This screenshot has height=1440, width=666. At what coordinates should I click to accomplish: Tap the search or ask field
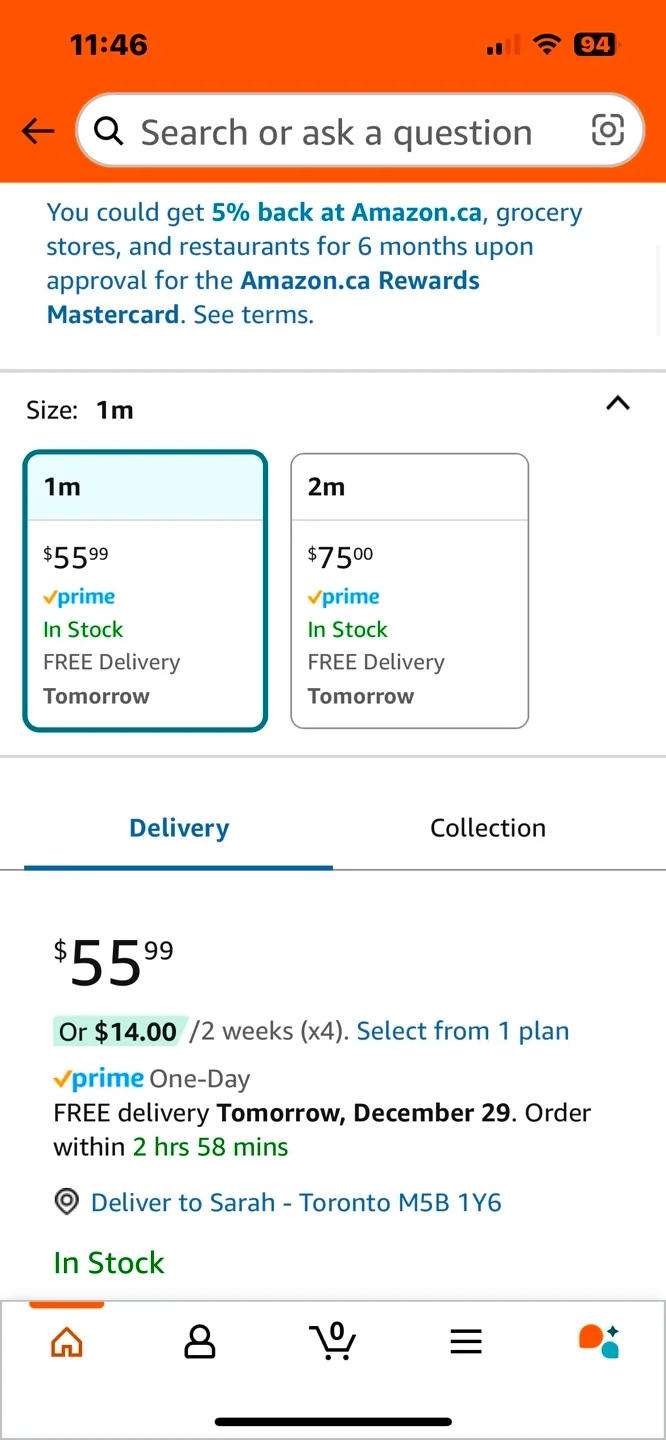pyautogui.click(x=335, y=131)
